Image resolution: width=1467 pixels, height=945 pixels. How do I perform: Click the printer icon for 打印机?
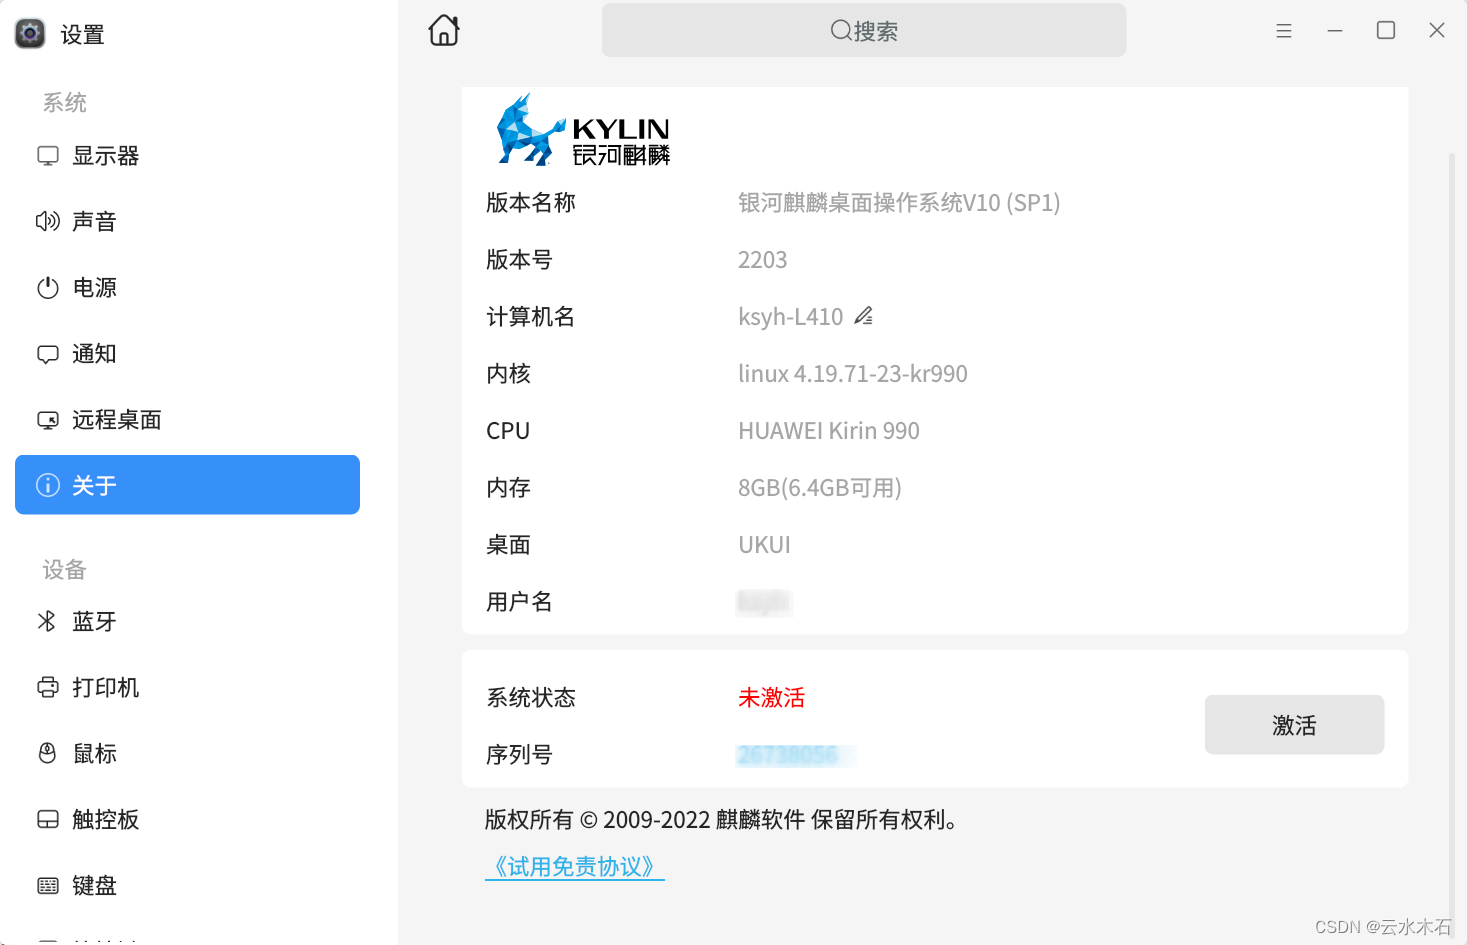(48, 687)
